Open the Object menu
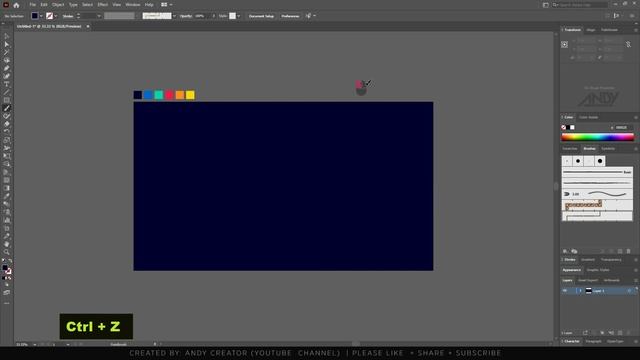This screenshot has width=640, height=360. coord(58,4)
